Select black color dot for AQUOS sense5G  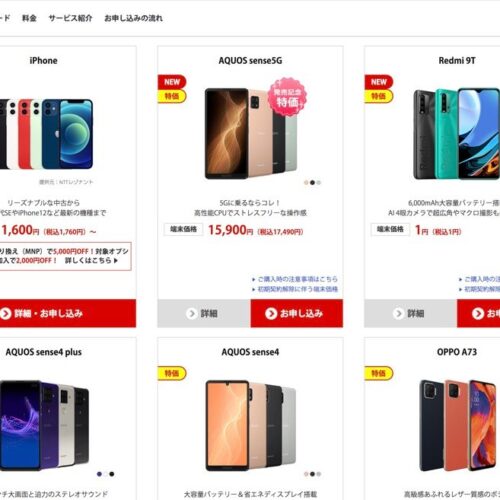click(x=312, y=182)
